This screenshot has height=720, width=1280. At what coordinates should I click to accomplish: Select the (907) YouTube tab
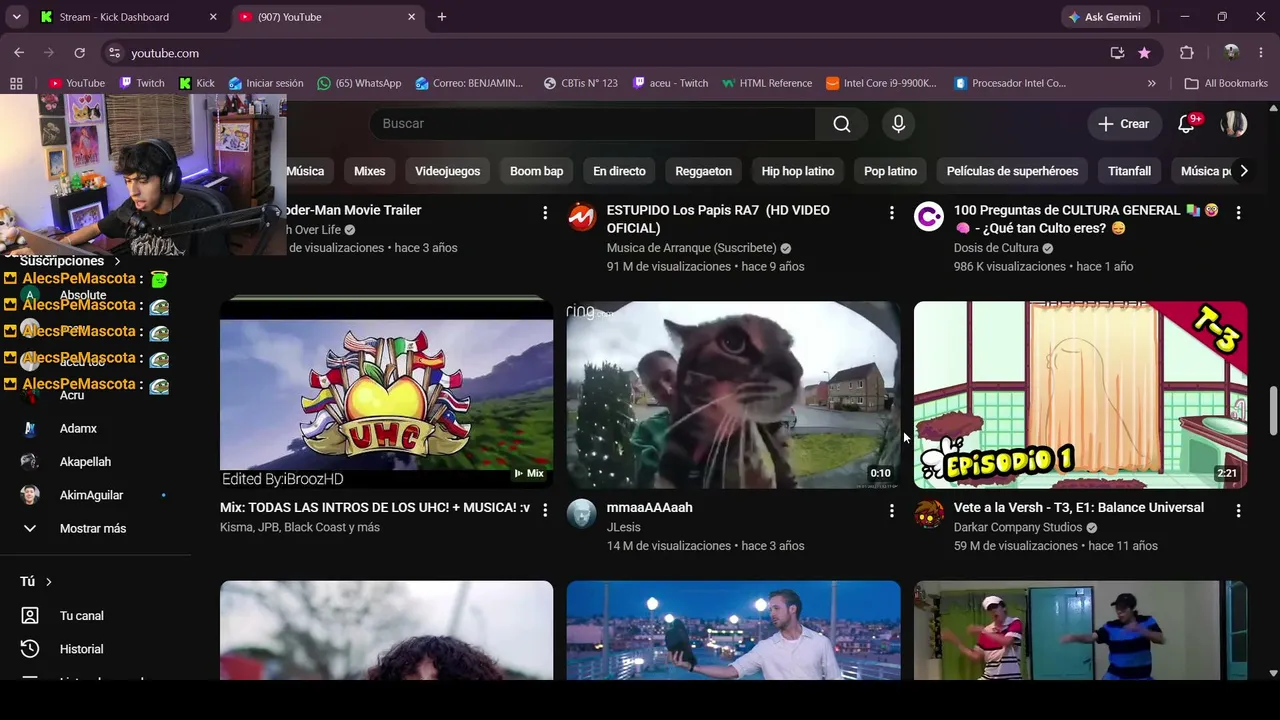tap(328, 17)
